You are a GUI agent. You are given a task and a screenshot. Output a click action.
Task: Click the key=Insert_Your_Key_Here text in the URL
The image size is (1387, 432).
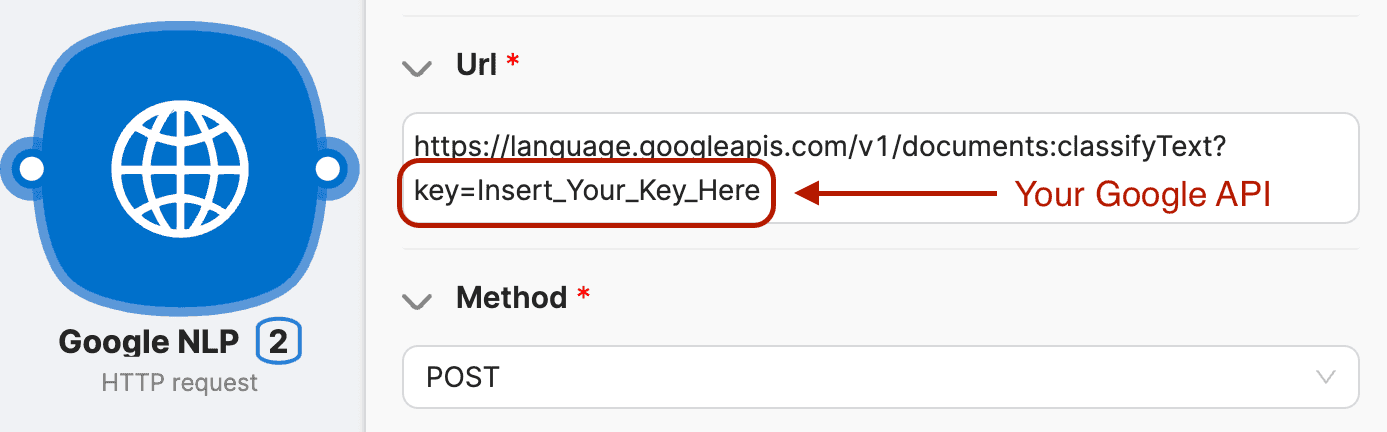click(x=587, y=191)
